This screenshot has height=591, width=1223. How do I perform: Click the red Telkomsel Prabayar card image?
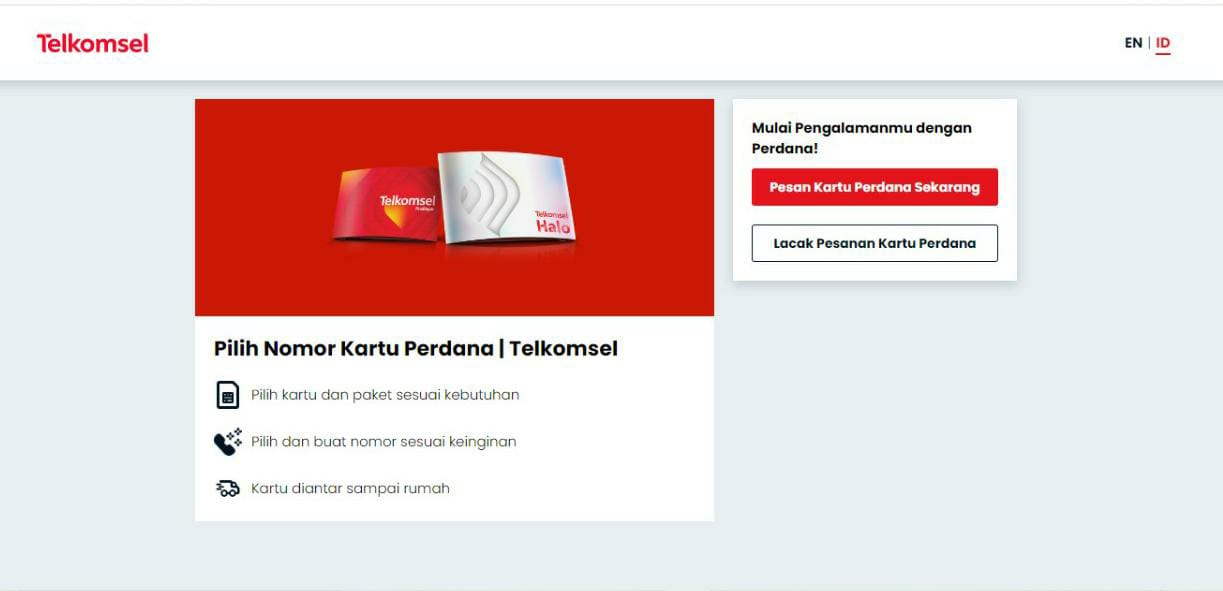(388, 204)
